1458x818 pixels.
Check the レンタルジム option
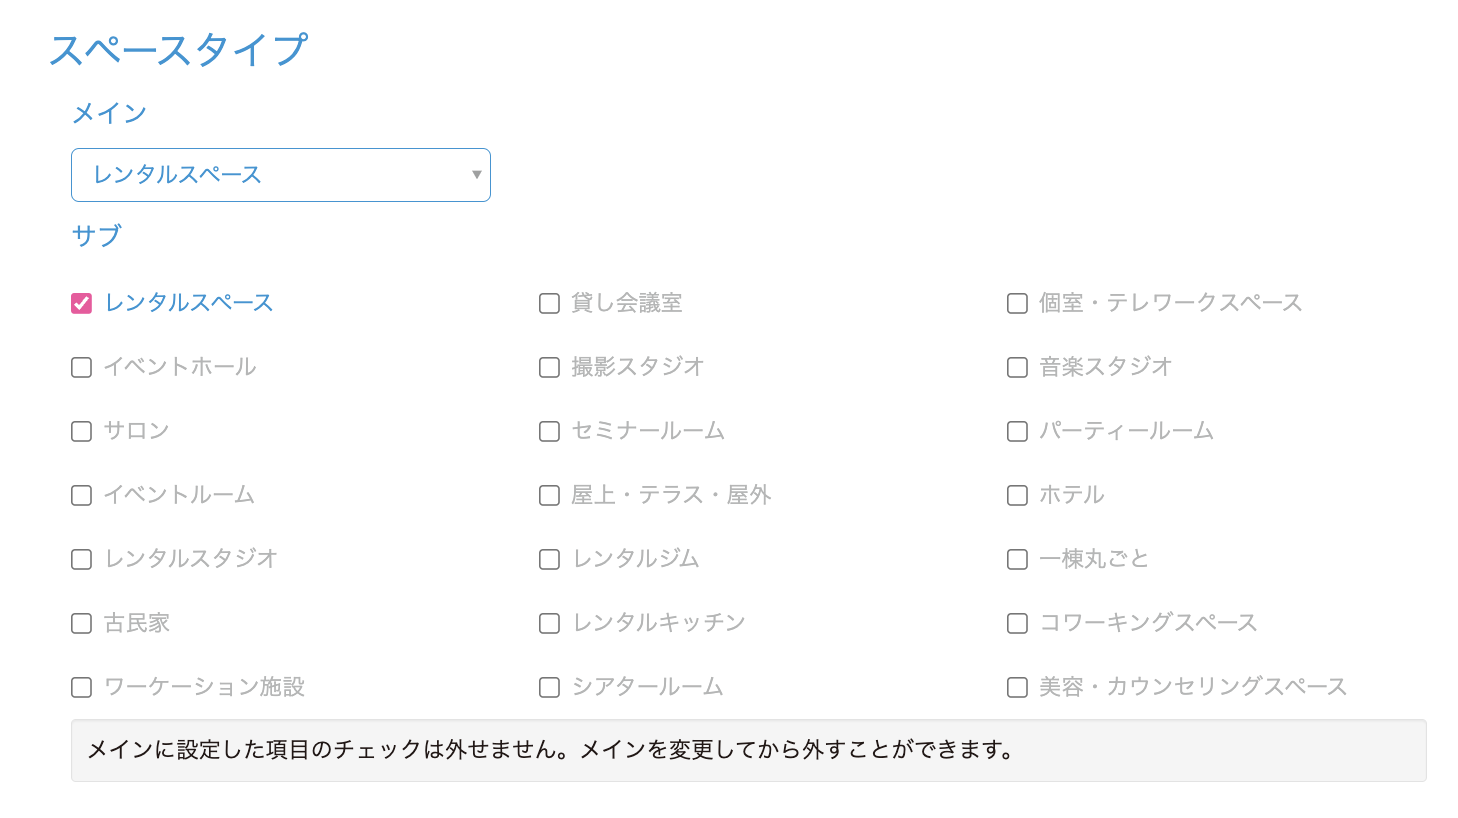click(549, 559)
